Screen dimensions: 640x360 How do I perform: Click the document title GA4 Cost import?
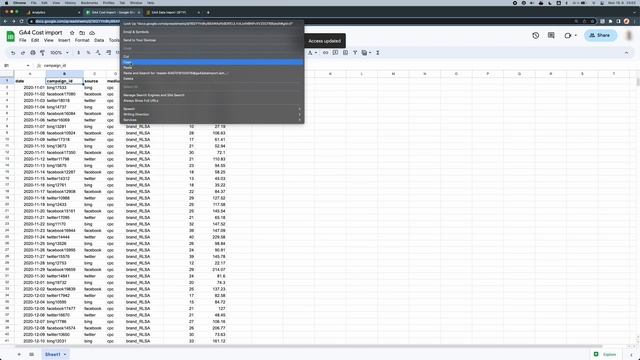[x=40, y=33]
